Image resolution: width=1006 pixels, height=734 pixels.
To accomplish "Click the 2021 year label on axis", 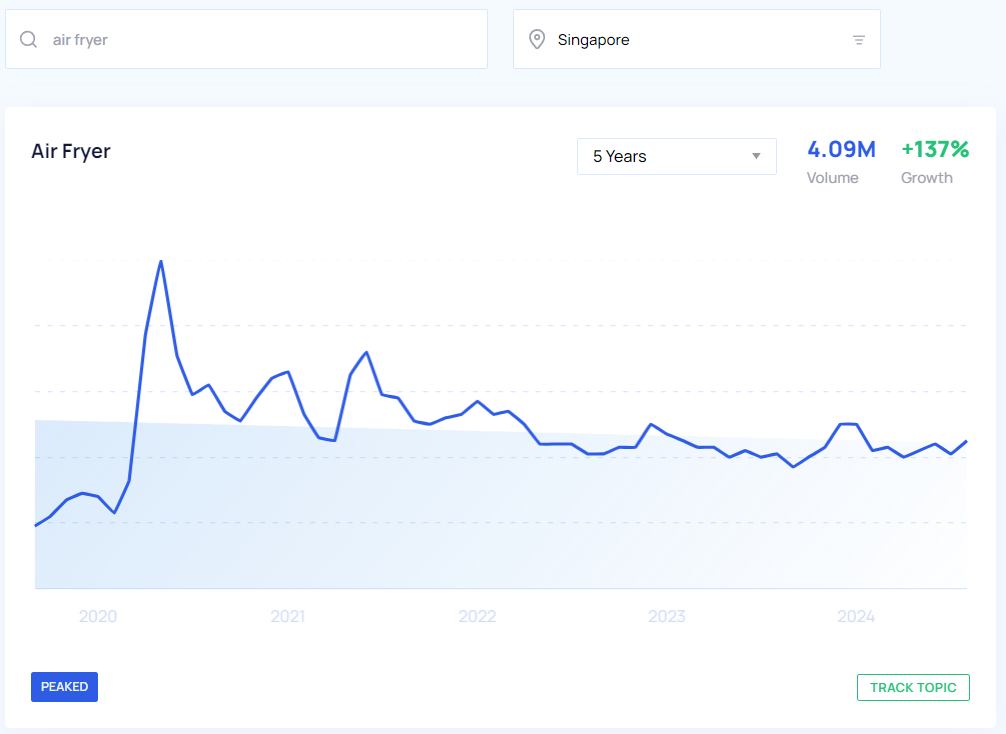I will pyautogui.click(x=287, y=616).
